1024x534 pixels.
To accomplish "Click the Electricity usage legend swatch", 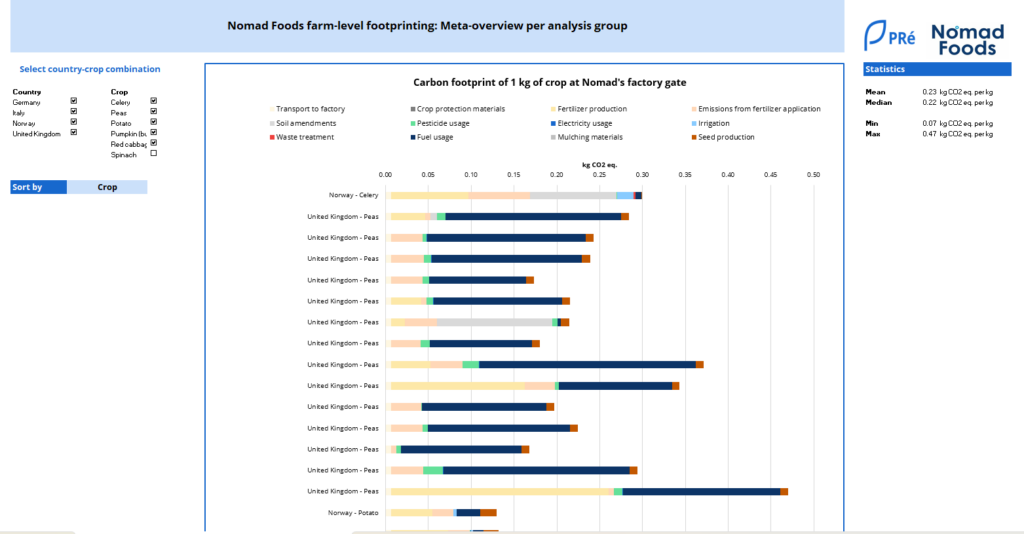I will tap(554, 123).
